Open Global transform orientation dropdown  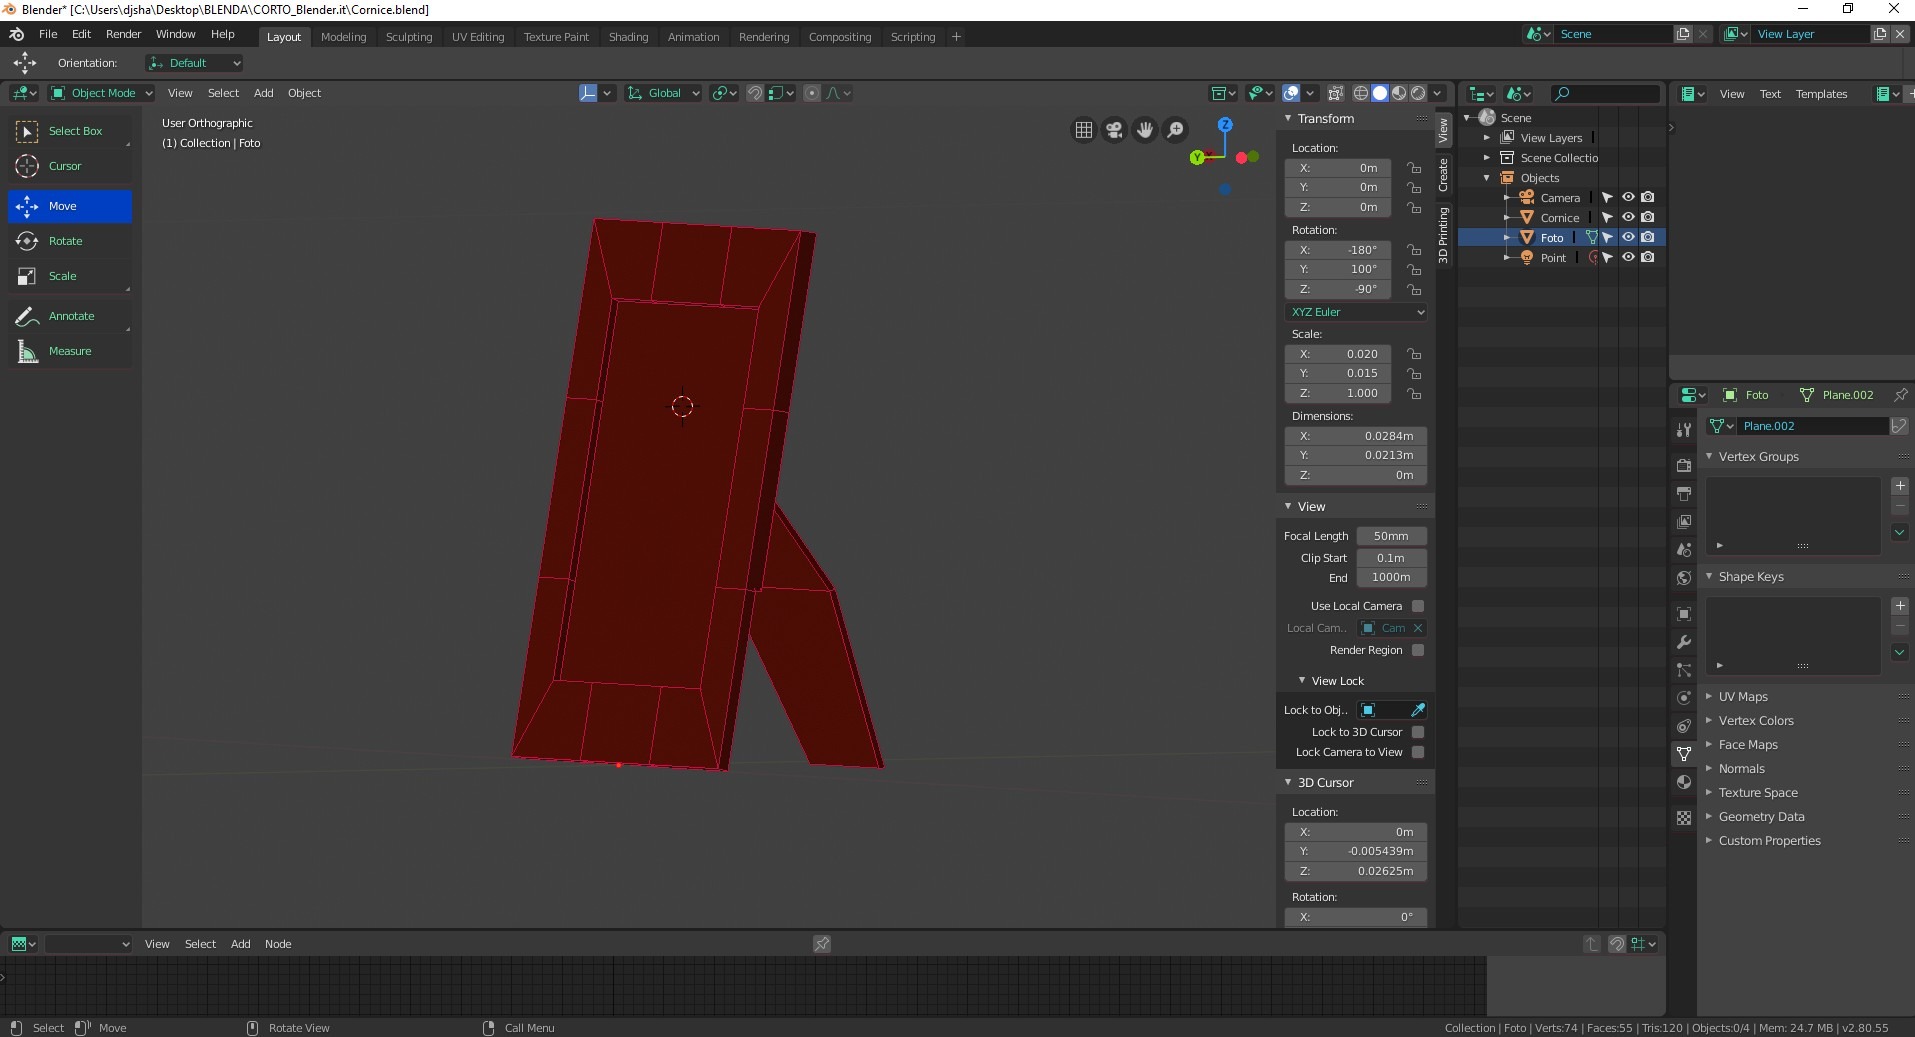[663, 93]
